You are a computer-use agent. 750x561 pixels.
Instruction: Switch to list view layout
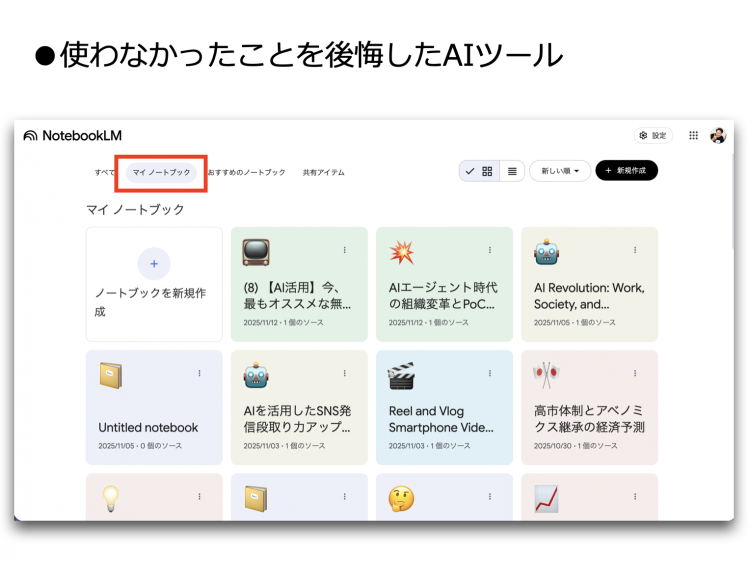pos(512,171)
